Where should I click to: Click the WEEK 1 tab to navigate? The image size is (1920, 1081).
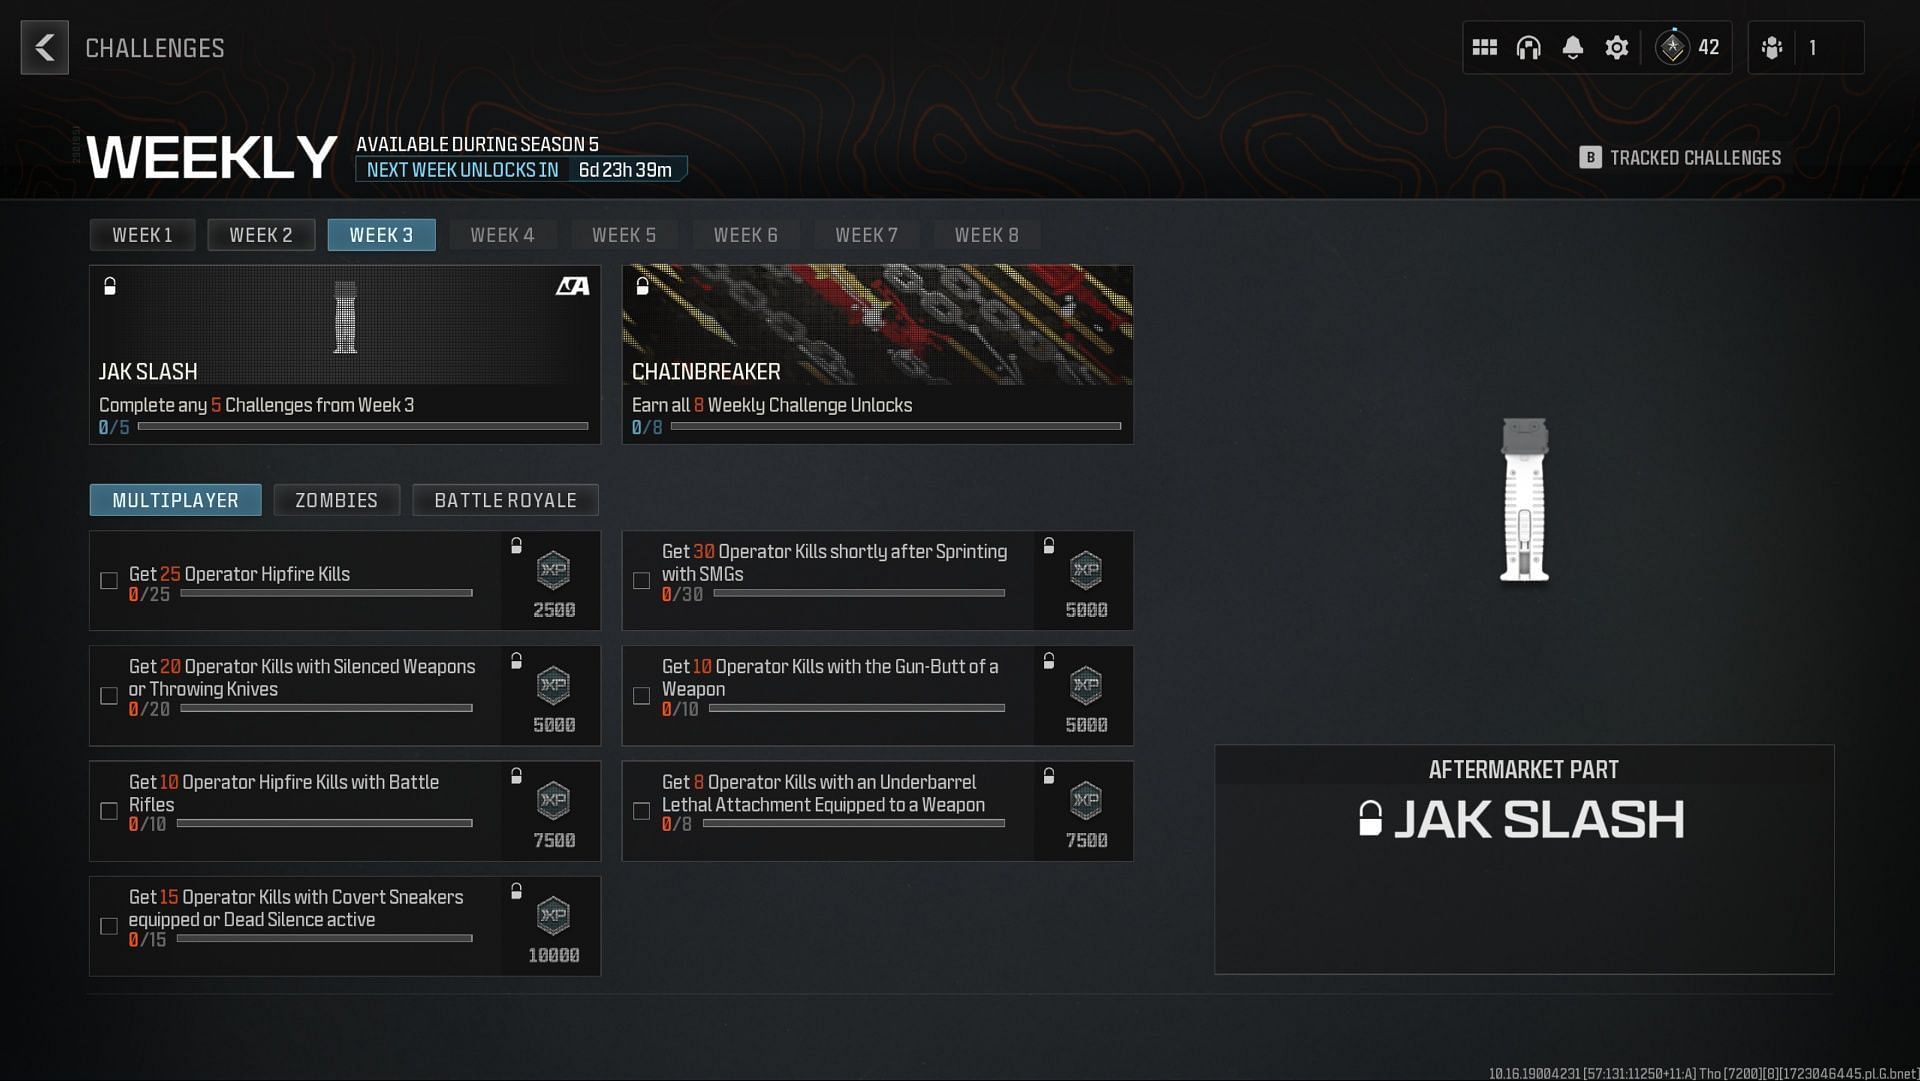pyautogui.click(x=140, y=235)
